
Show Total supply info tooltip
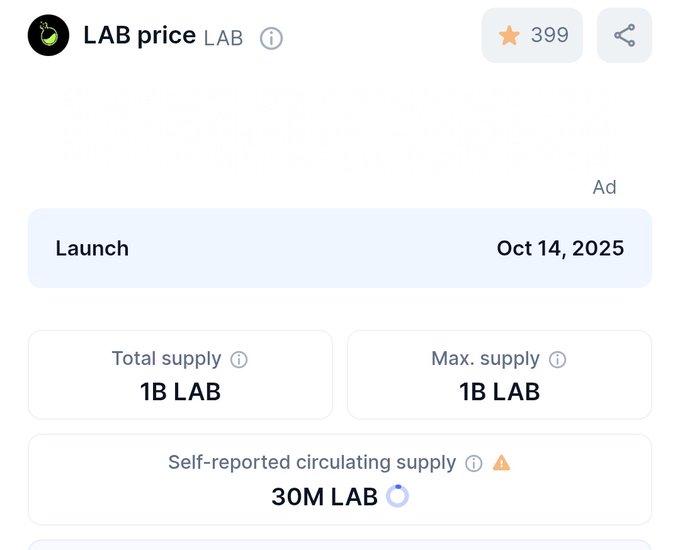tap(239, 359)
